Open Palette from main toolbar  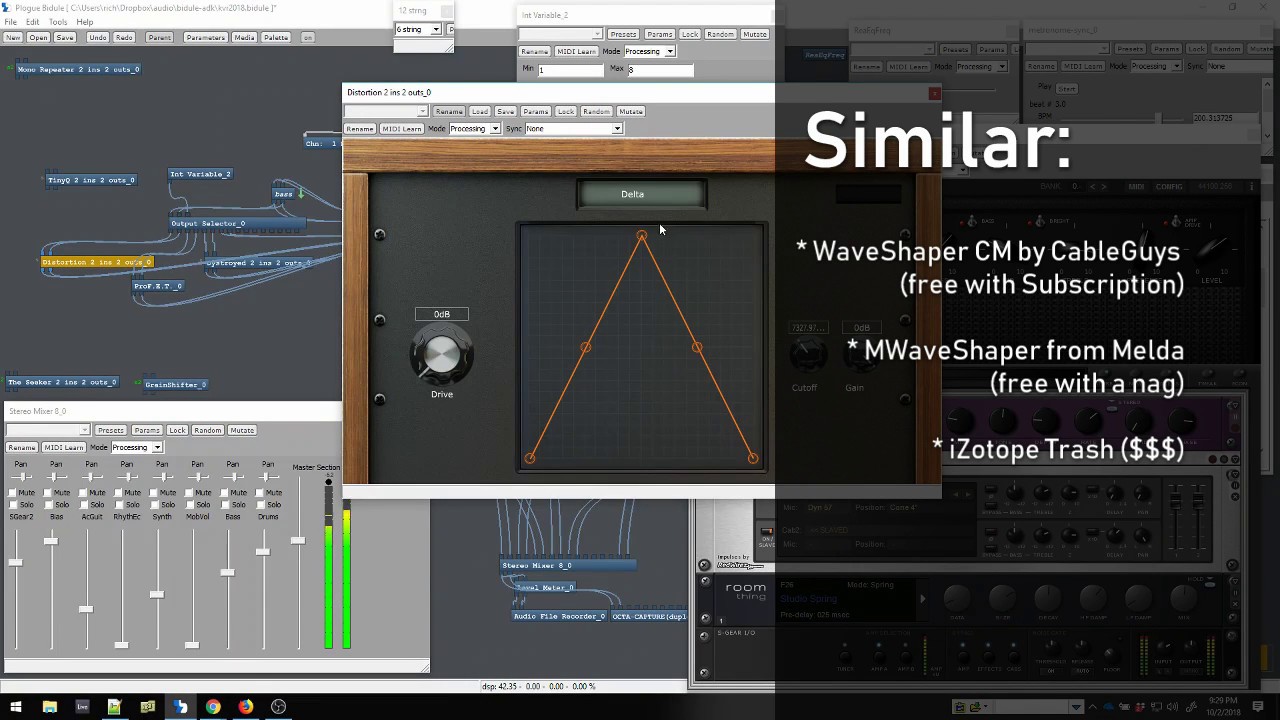pyautogui.click(x=276, y=38)
